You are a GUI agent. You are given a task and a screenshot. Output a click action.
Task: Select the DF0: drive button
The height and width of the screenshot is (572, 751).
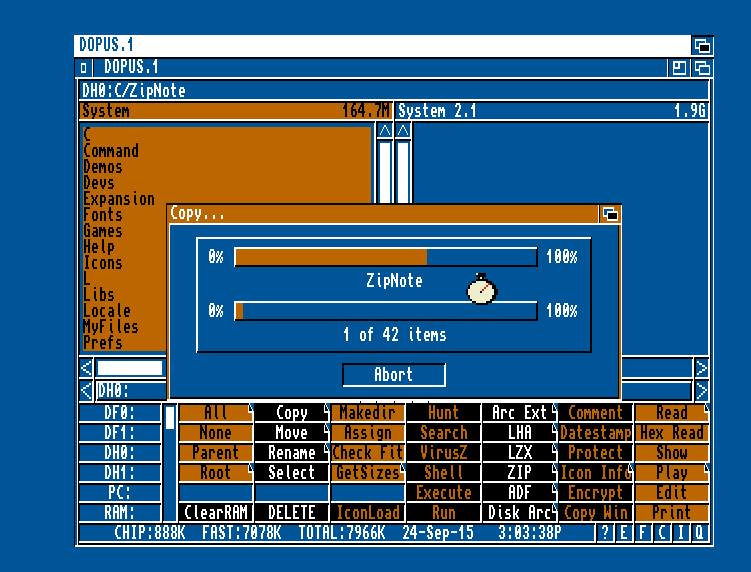click(x=120, y=412)
